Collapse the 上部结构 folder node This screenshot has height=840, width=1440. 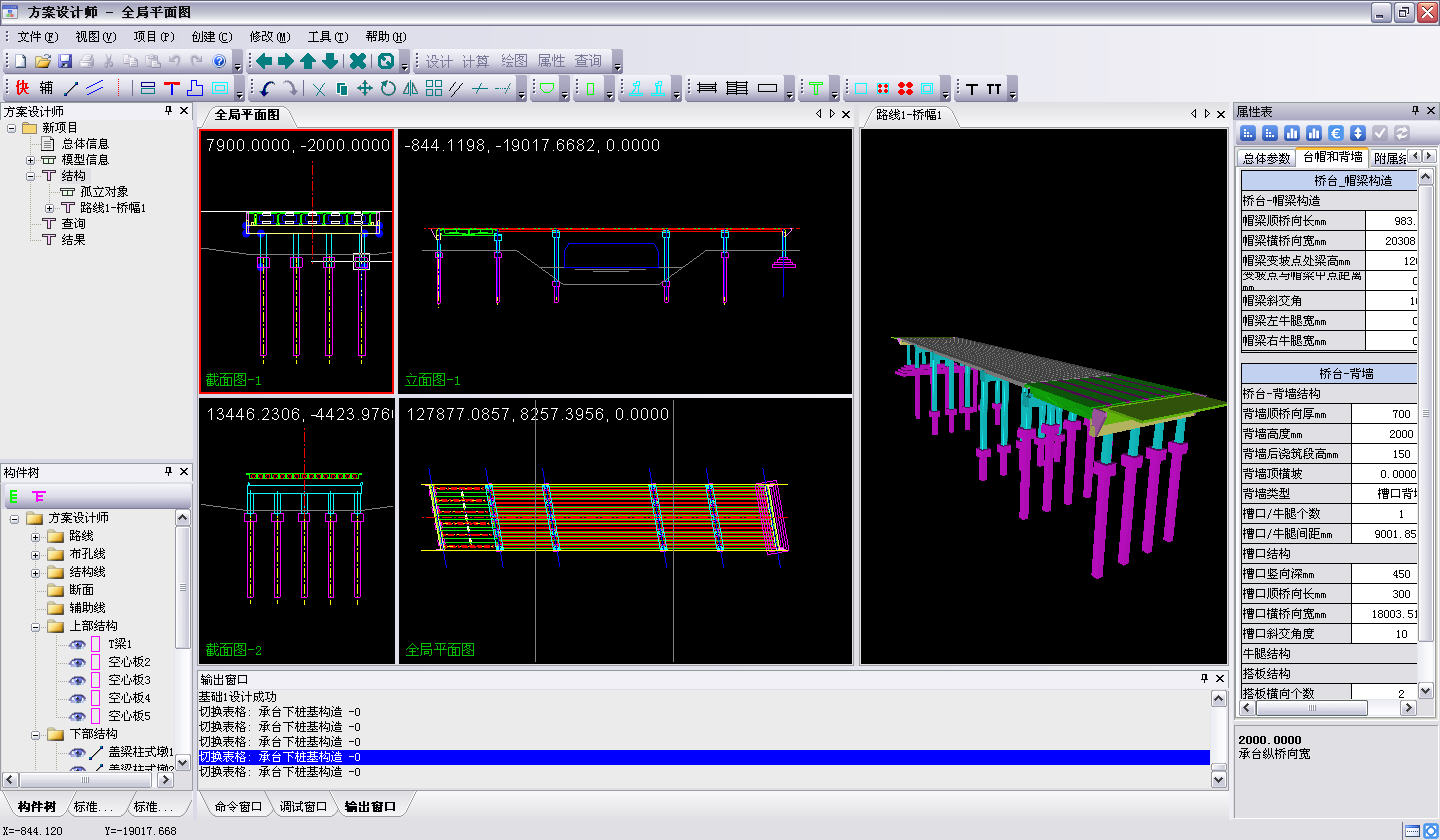click(35, 626)
